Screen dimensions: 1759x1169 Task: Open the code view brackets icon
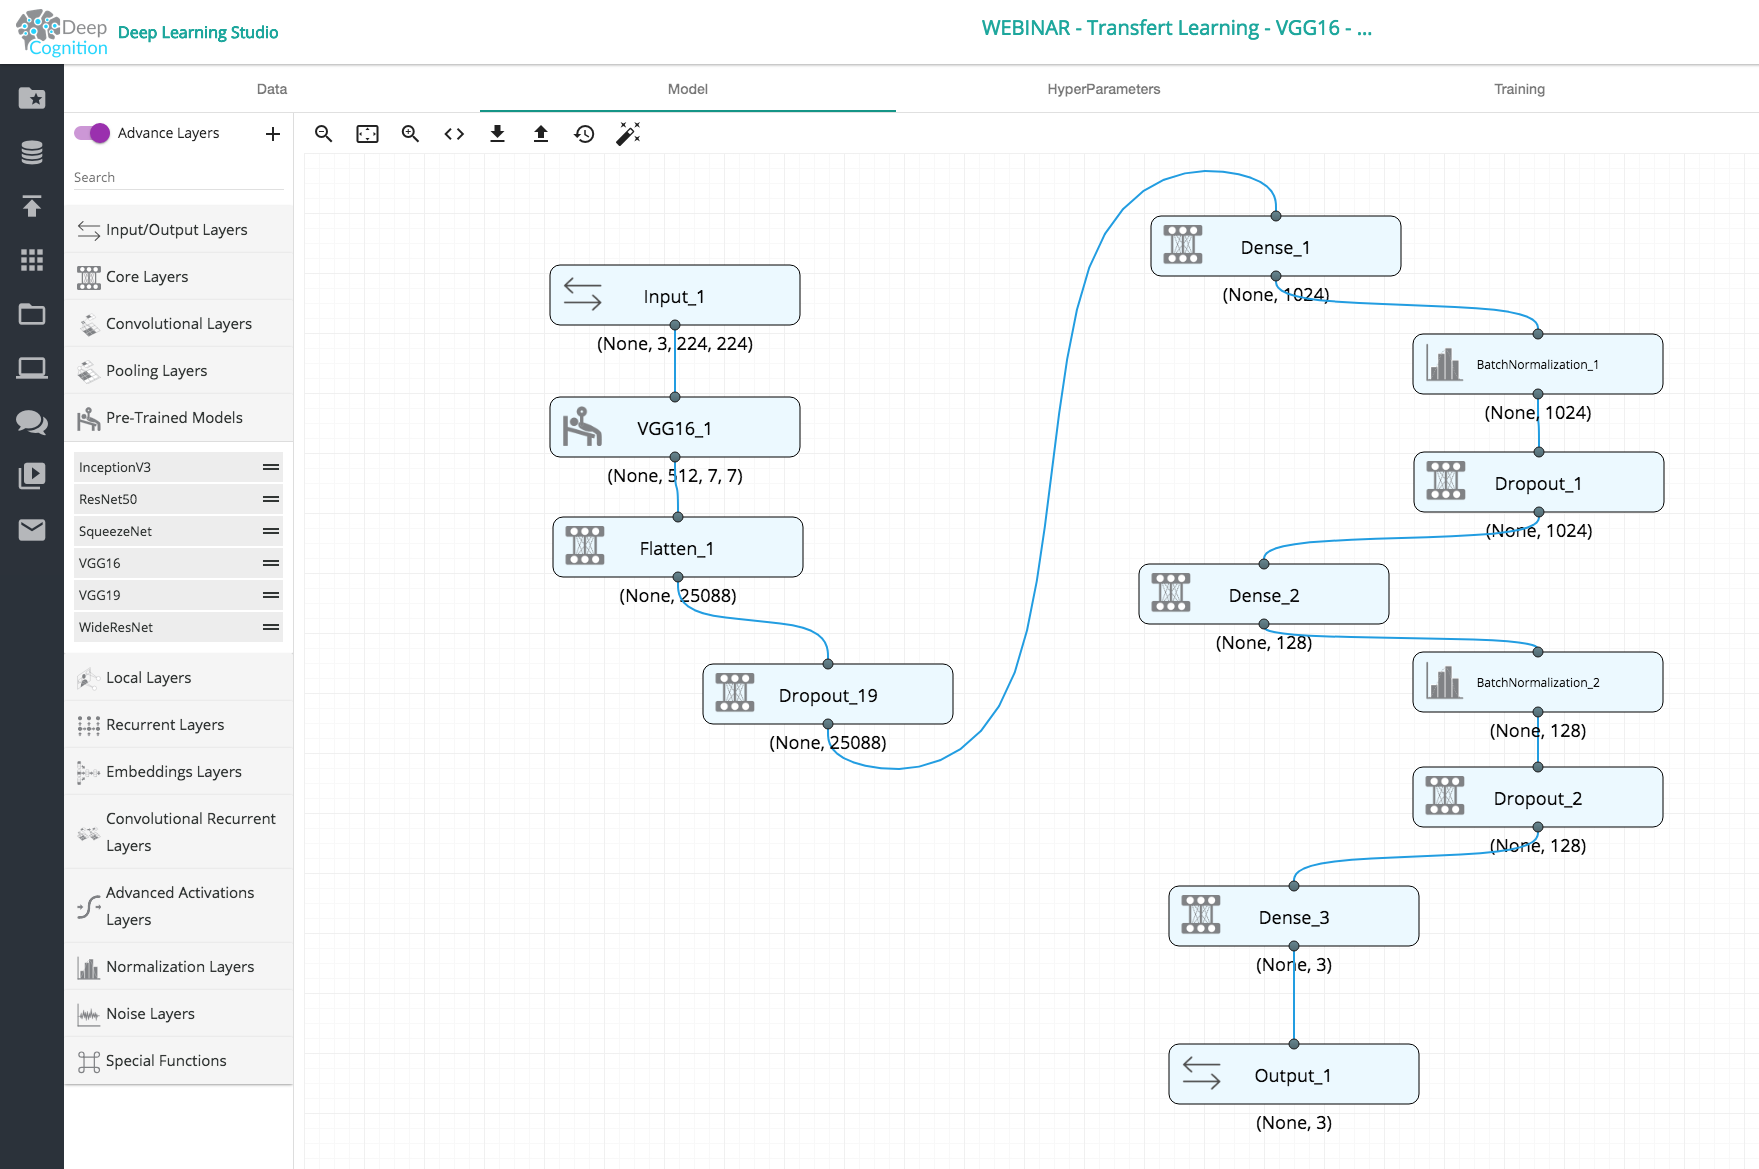pyautogui.click(x=454, y=134)
